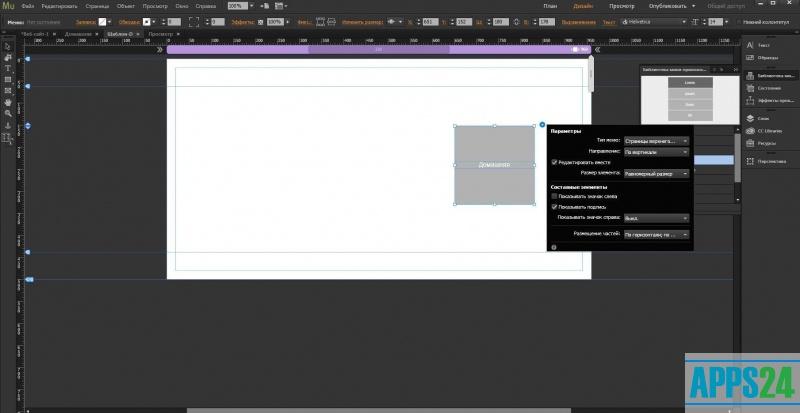This screenshot has height=413, width=800.
Task: Open the Заливка fill color swatch
Action: point(102,20)
